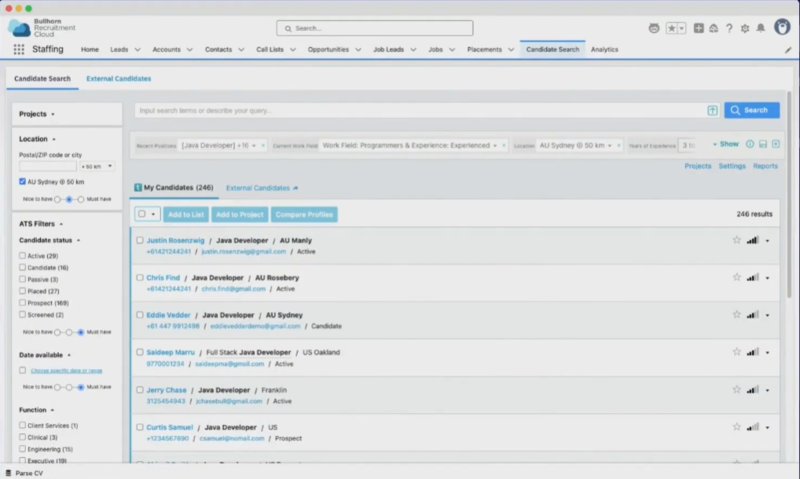Image resolution: width=800 pixels, height=479 pixels.
Task: Open the user avatar profile icon
Action: pos(781,27)
